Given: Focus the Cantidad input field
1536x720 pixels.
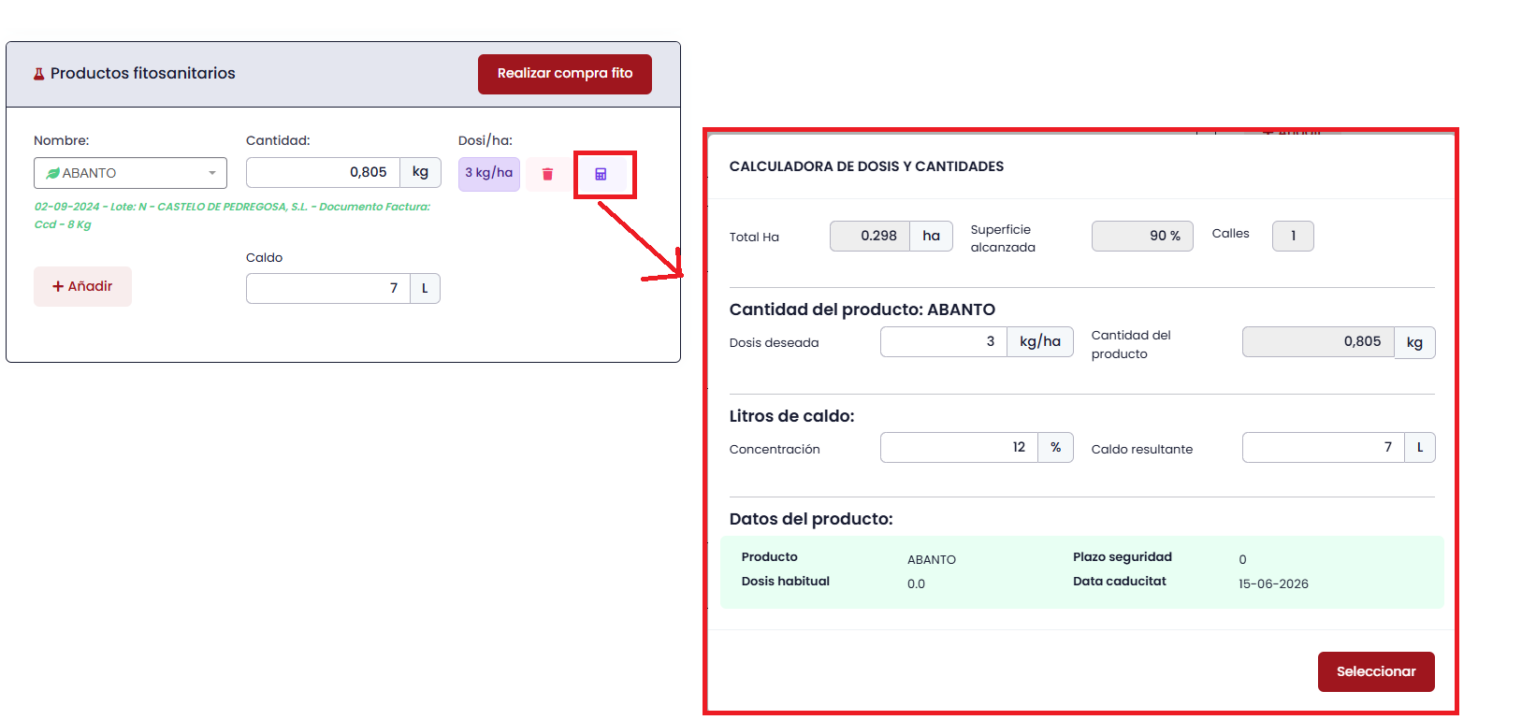Looking at the screenshot, I should tap(323, 172).
